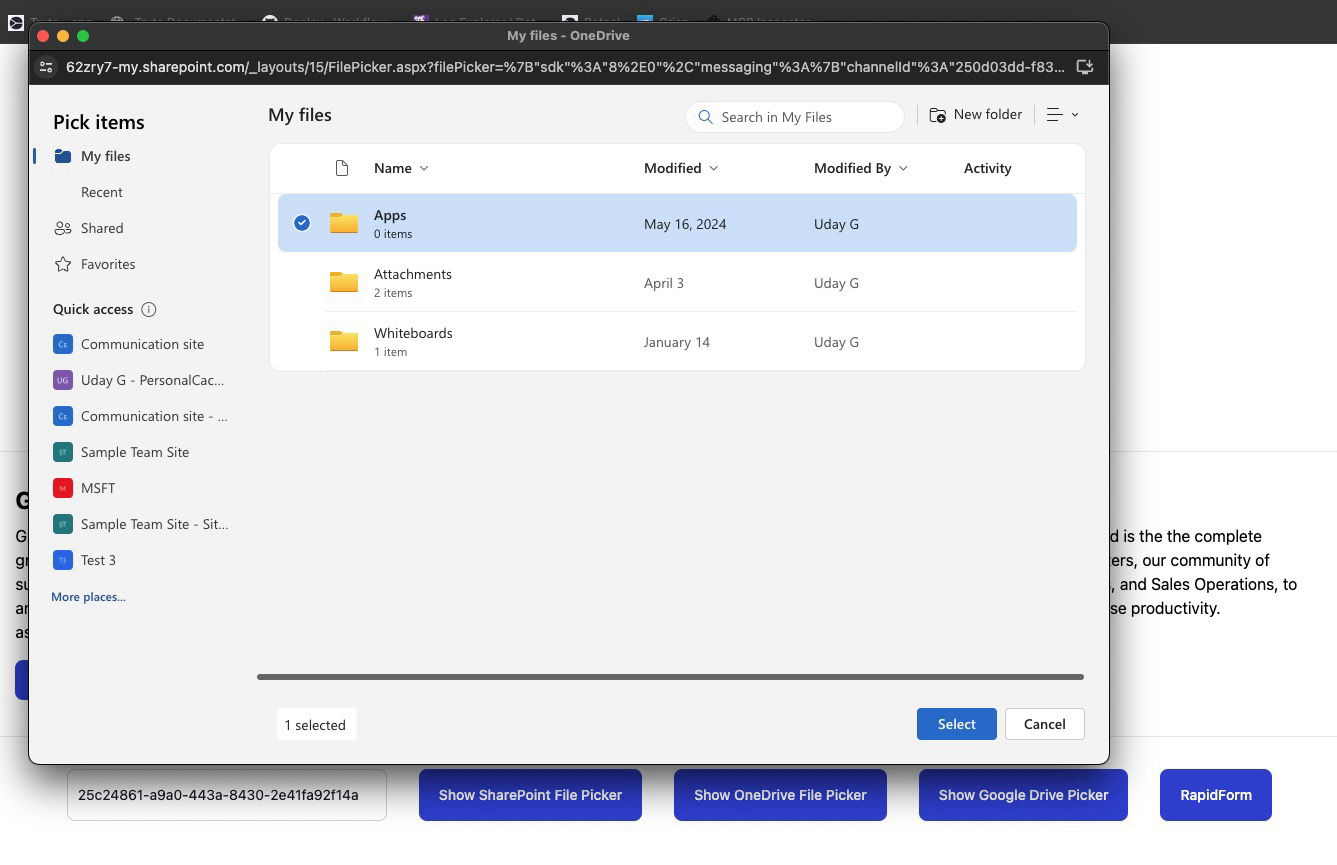Screen dimensions: 1337x865
Task: Click the address bar URL
Action: pos(565,67)
